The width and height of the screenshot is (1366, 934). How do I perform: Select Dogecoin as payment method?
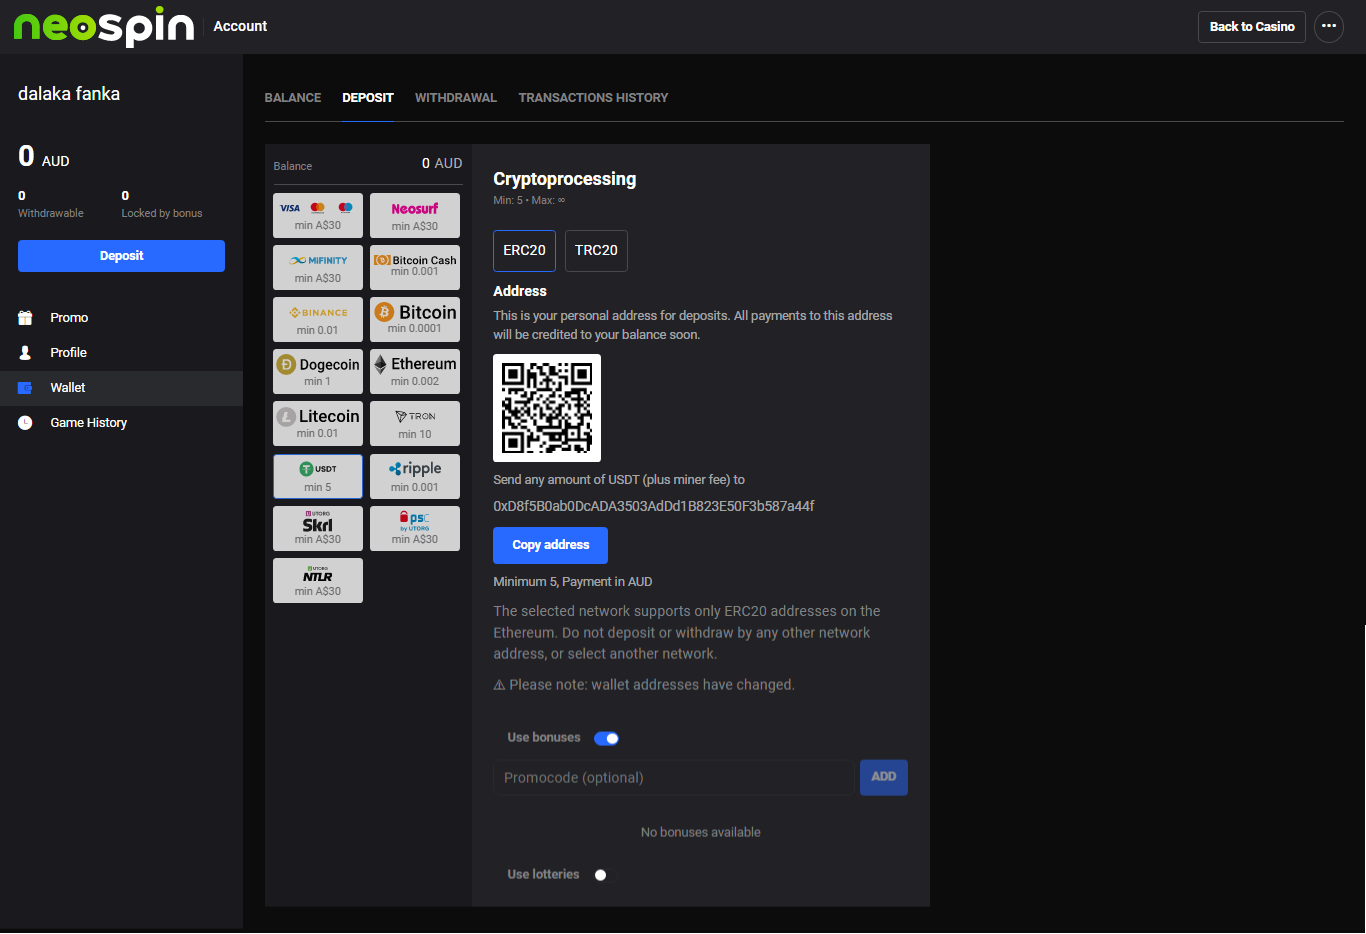pyautogui.click(x=318, y=371)
